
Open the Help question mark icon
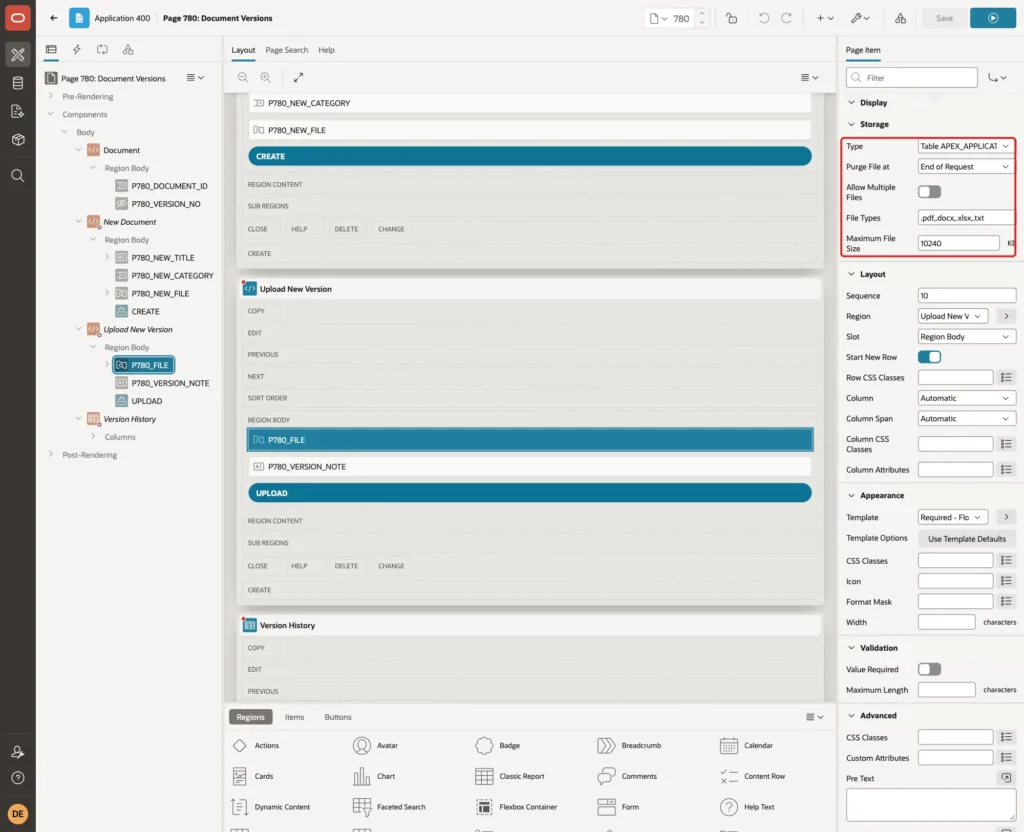tap(18, 778)
